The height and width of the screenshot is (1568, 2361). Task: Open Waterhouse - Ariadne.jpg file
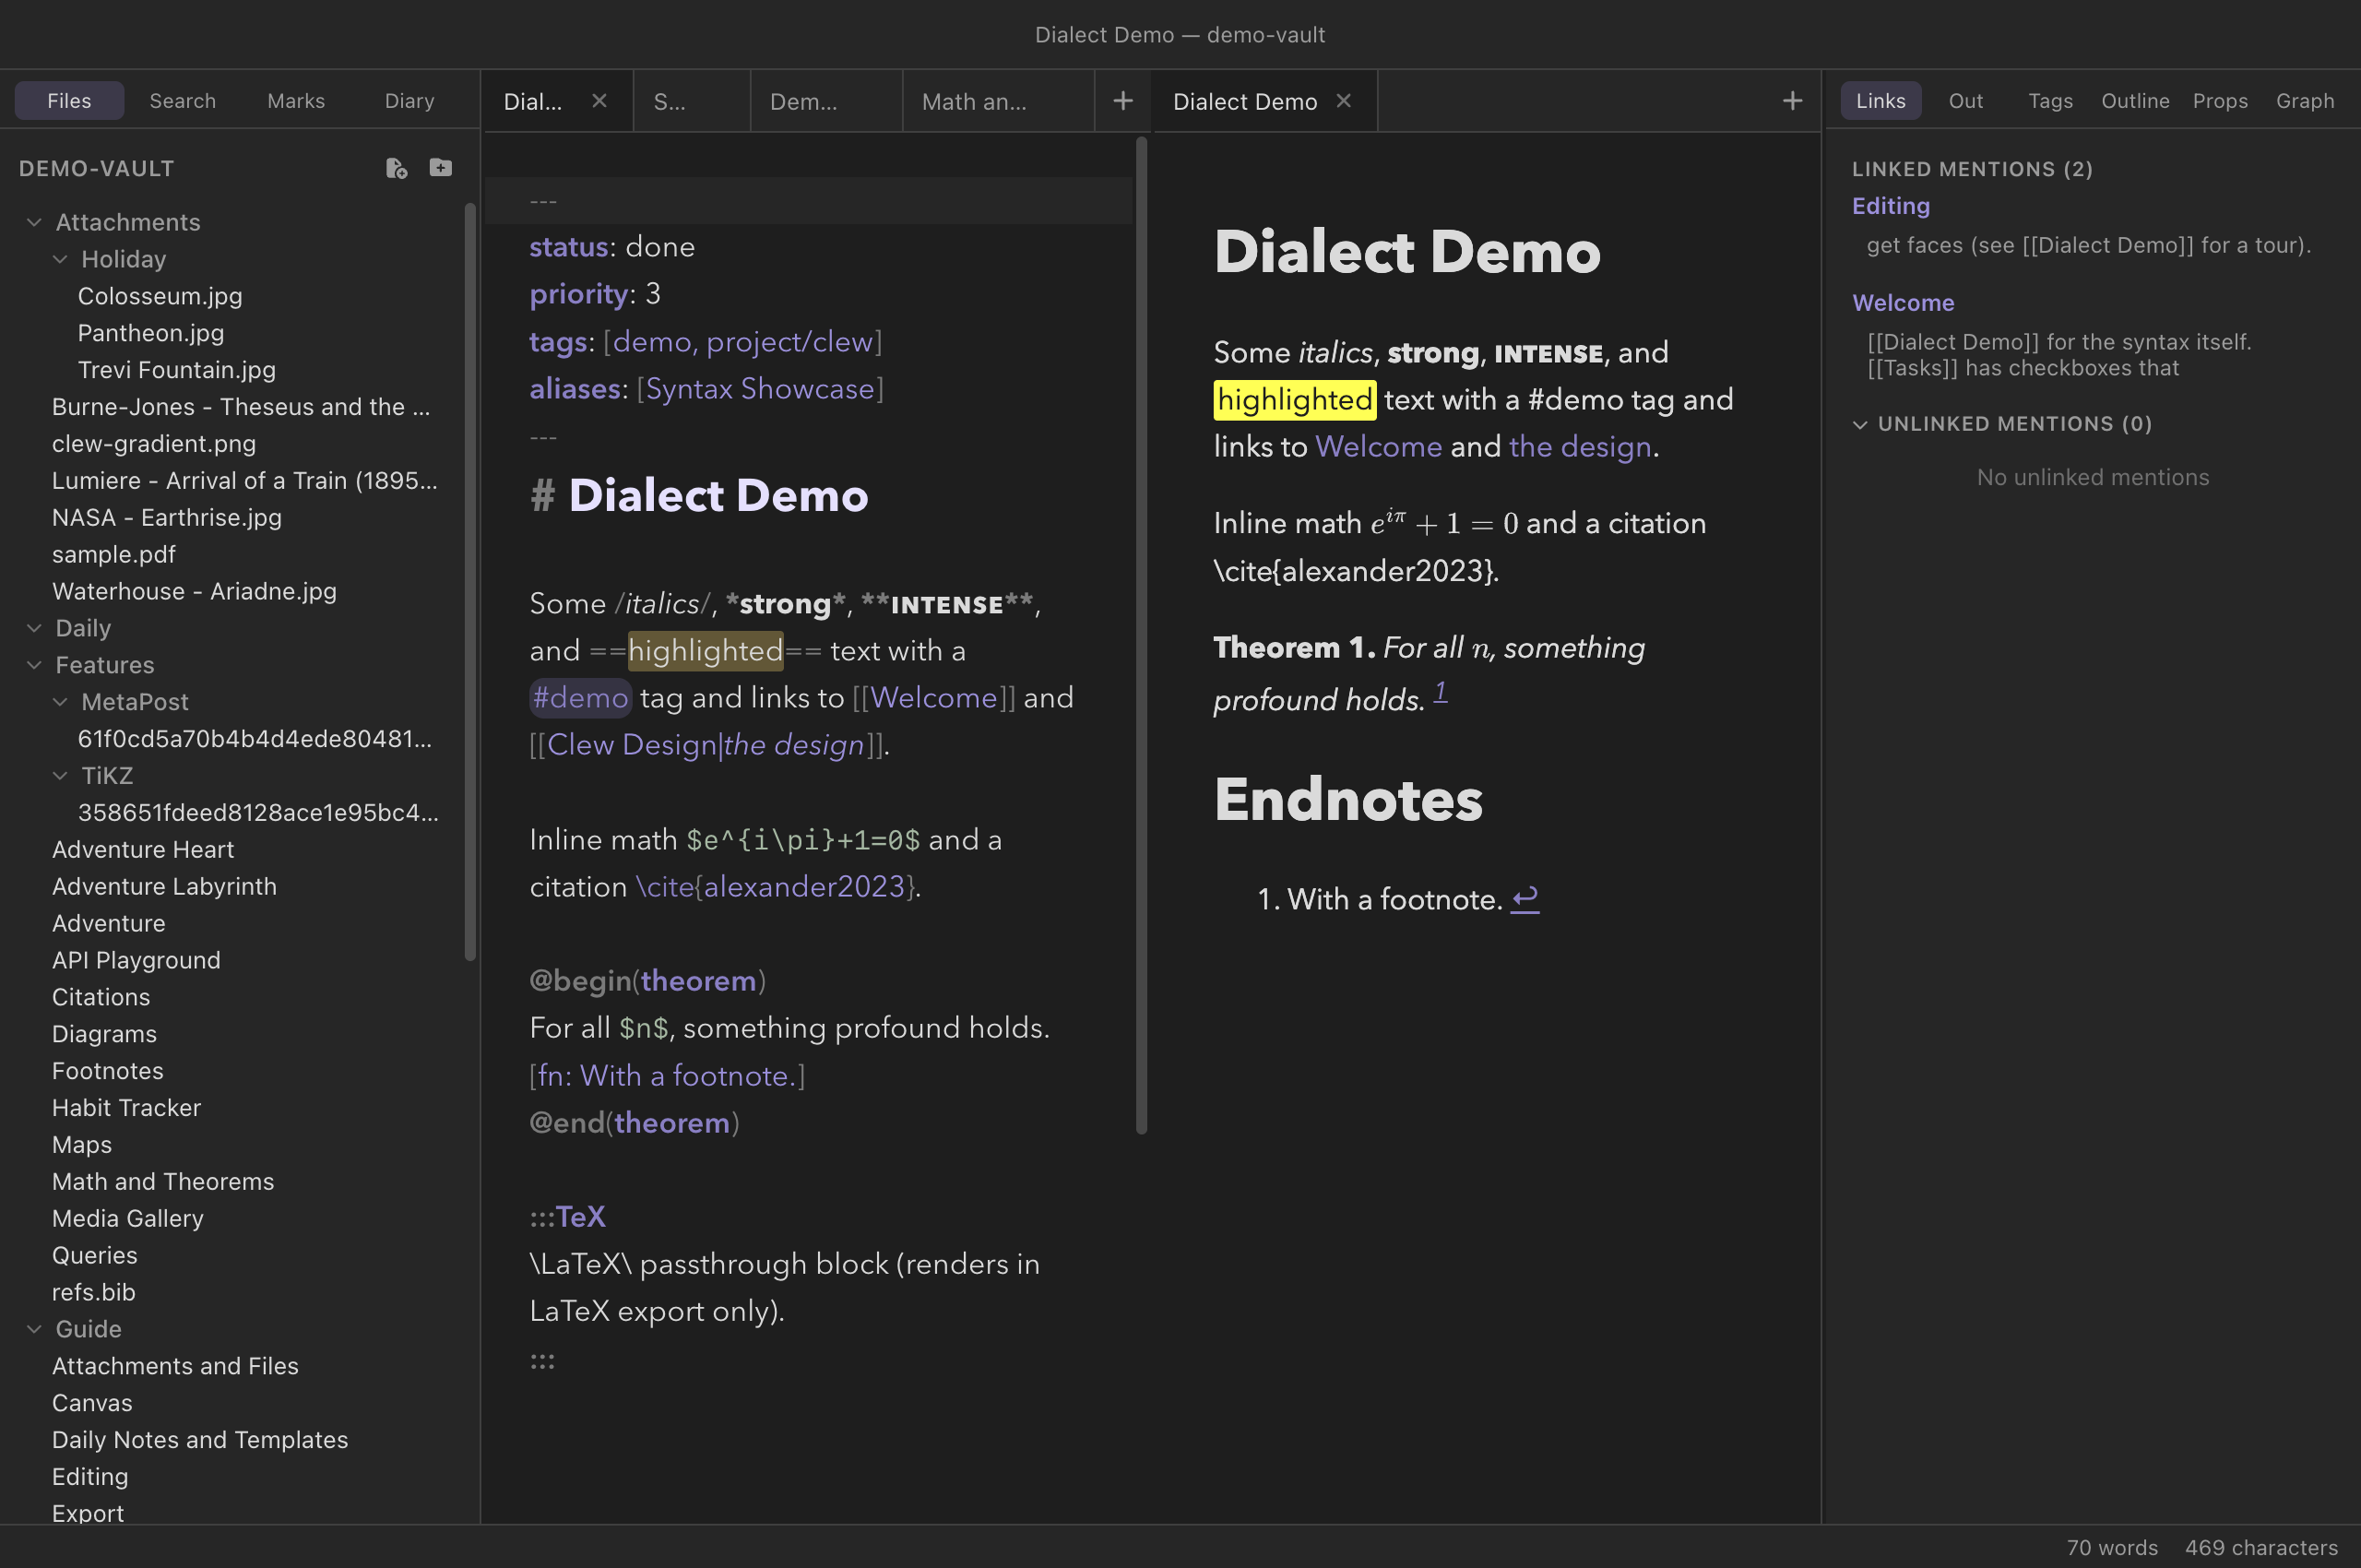(x=194, y=592)
